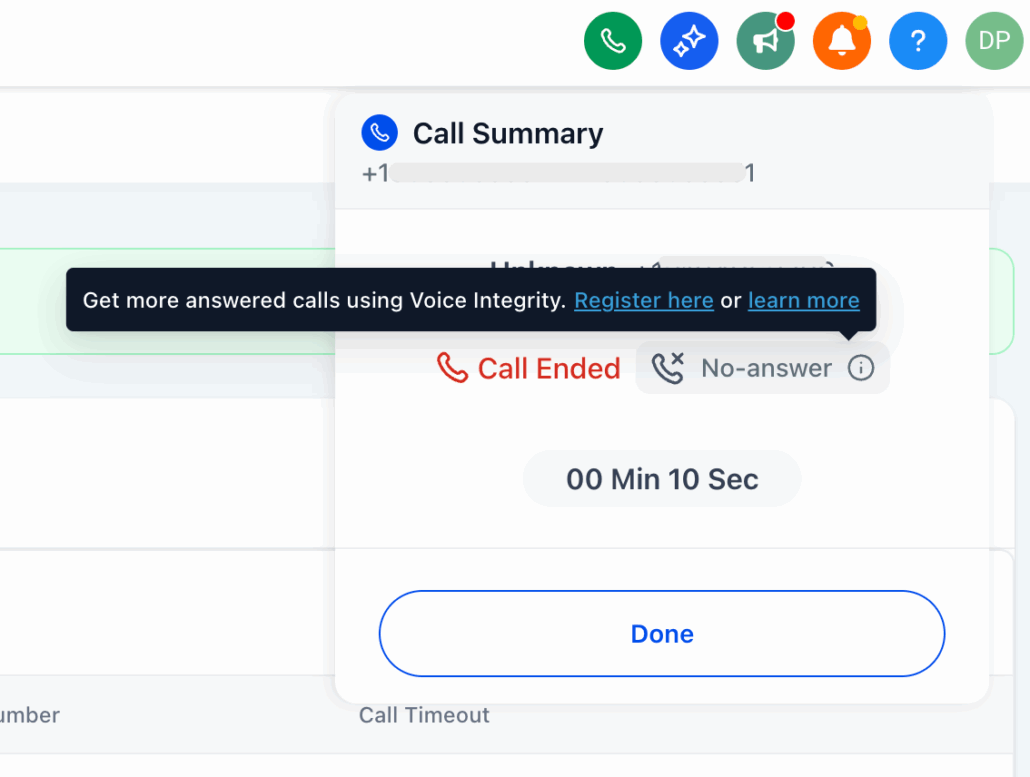Click the No-answer status label
This screenshot has height=777, width=1030.
(x=766, y=368)
